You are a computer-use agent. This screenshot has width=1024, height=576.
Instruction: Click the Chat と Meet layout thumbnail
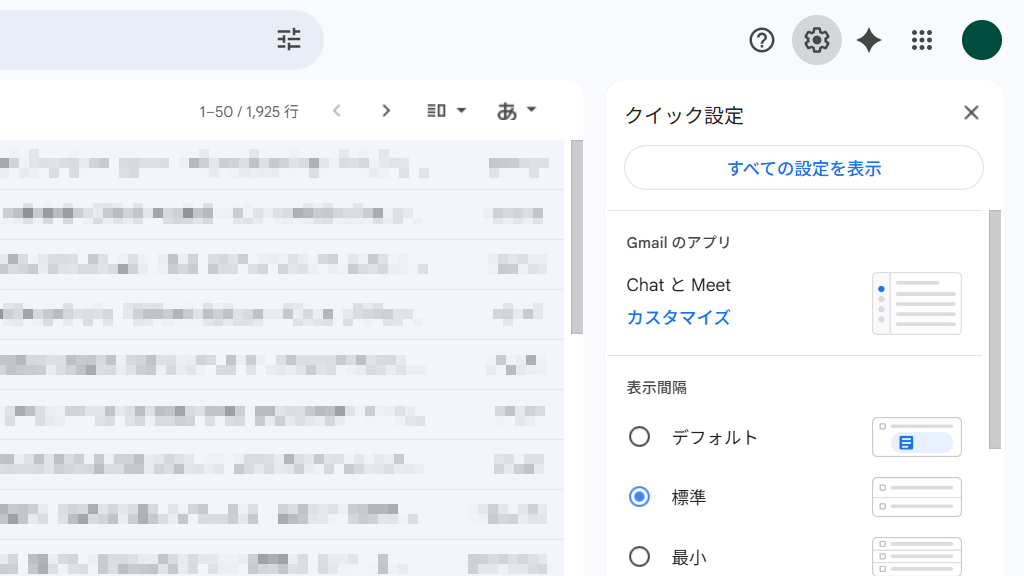916,303
